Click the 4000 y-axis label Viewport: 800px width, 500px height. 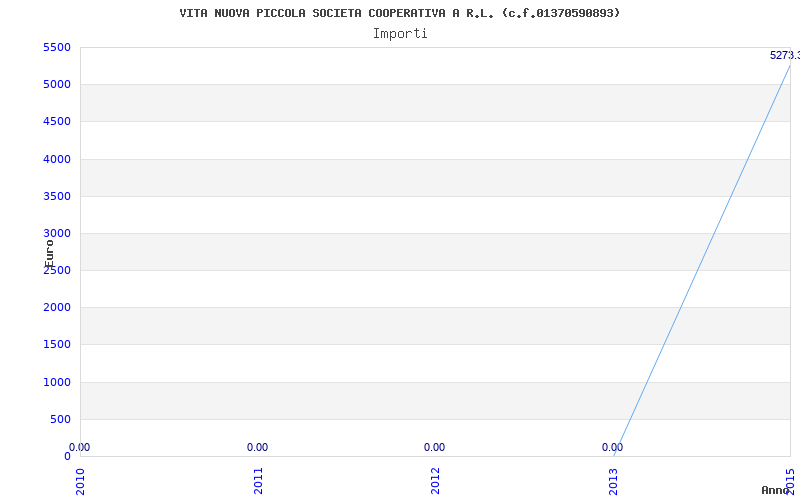pos(57,159)
